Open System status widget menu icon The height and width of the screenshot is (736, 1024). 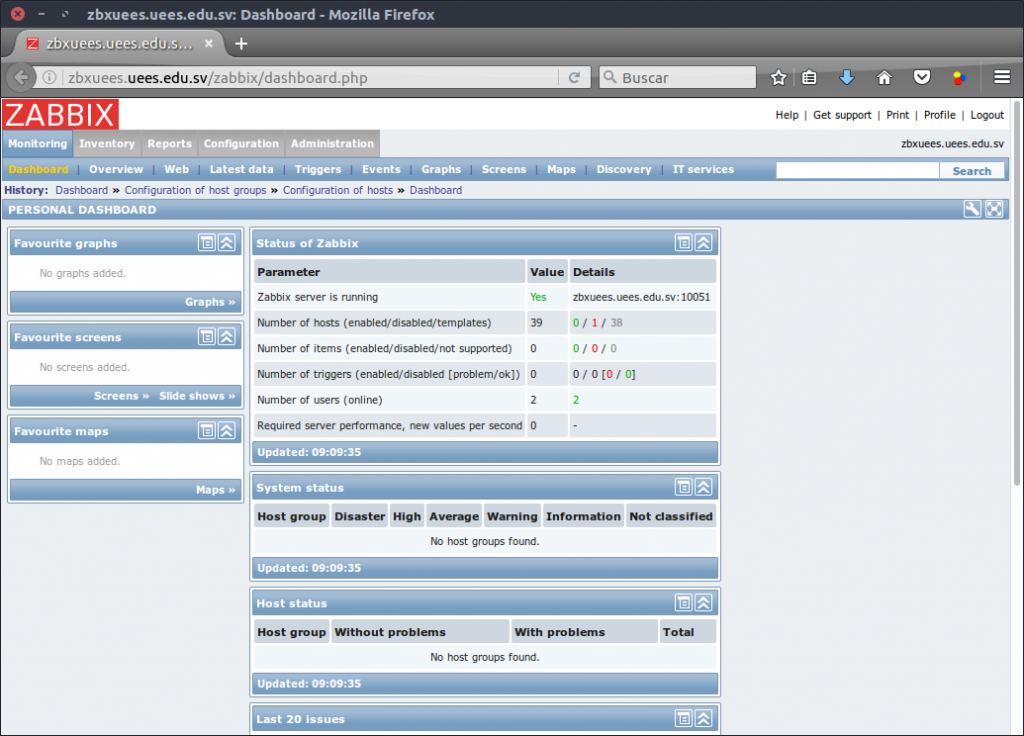pos(684,487)
